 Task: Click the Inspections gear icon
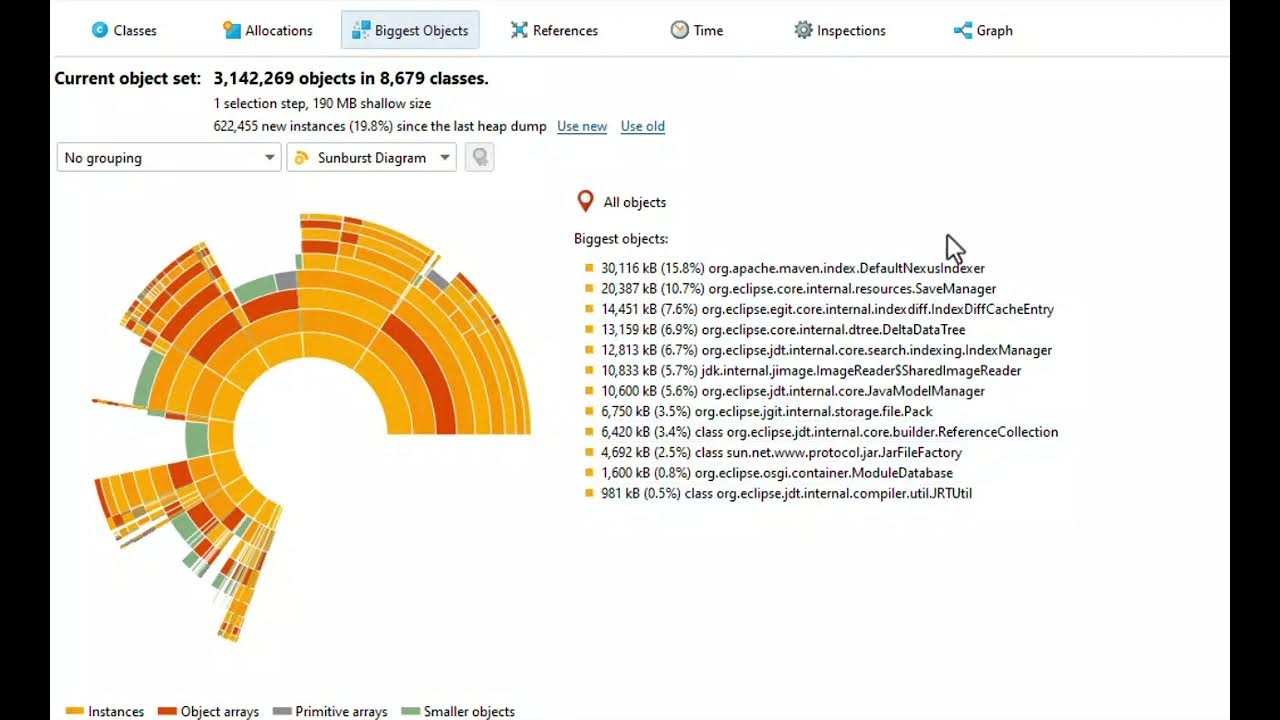803,30
